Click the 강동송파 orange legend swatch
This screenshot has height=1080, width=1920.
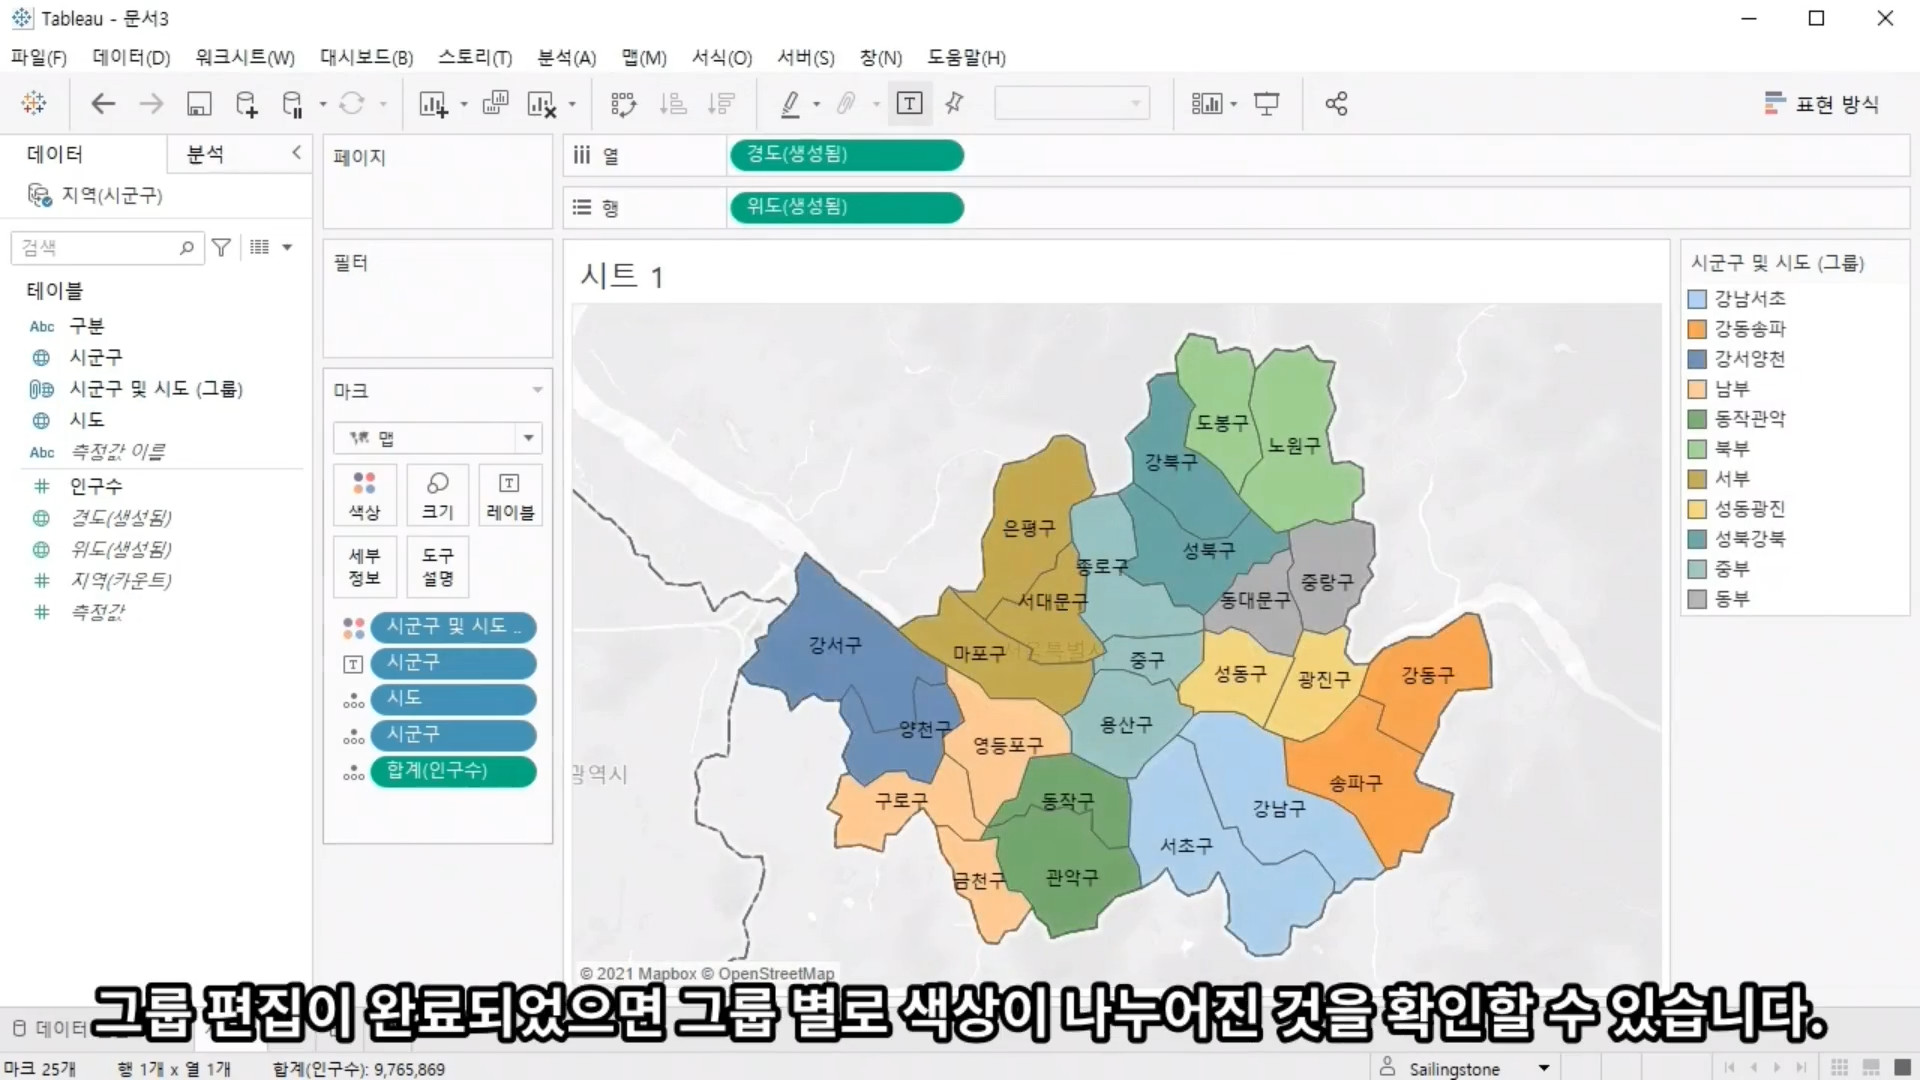[x=1697, y=329]
